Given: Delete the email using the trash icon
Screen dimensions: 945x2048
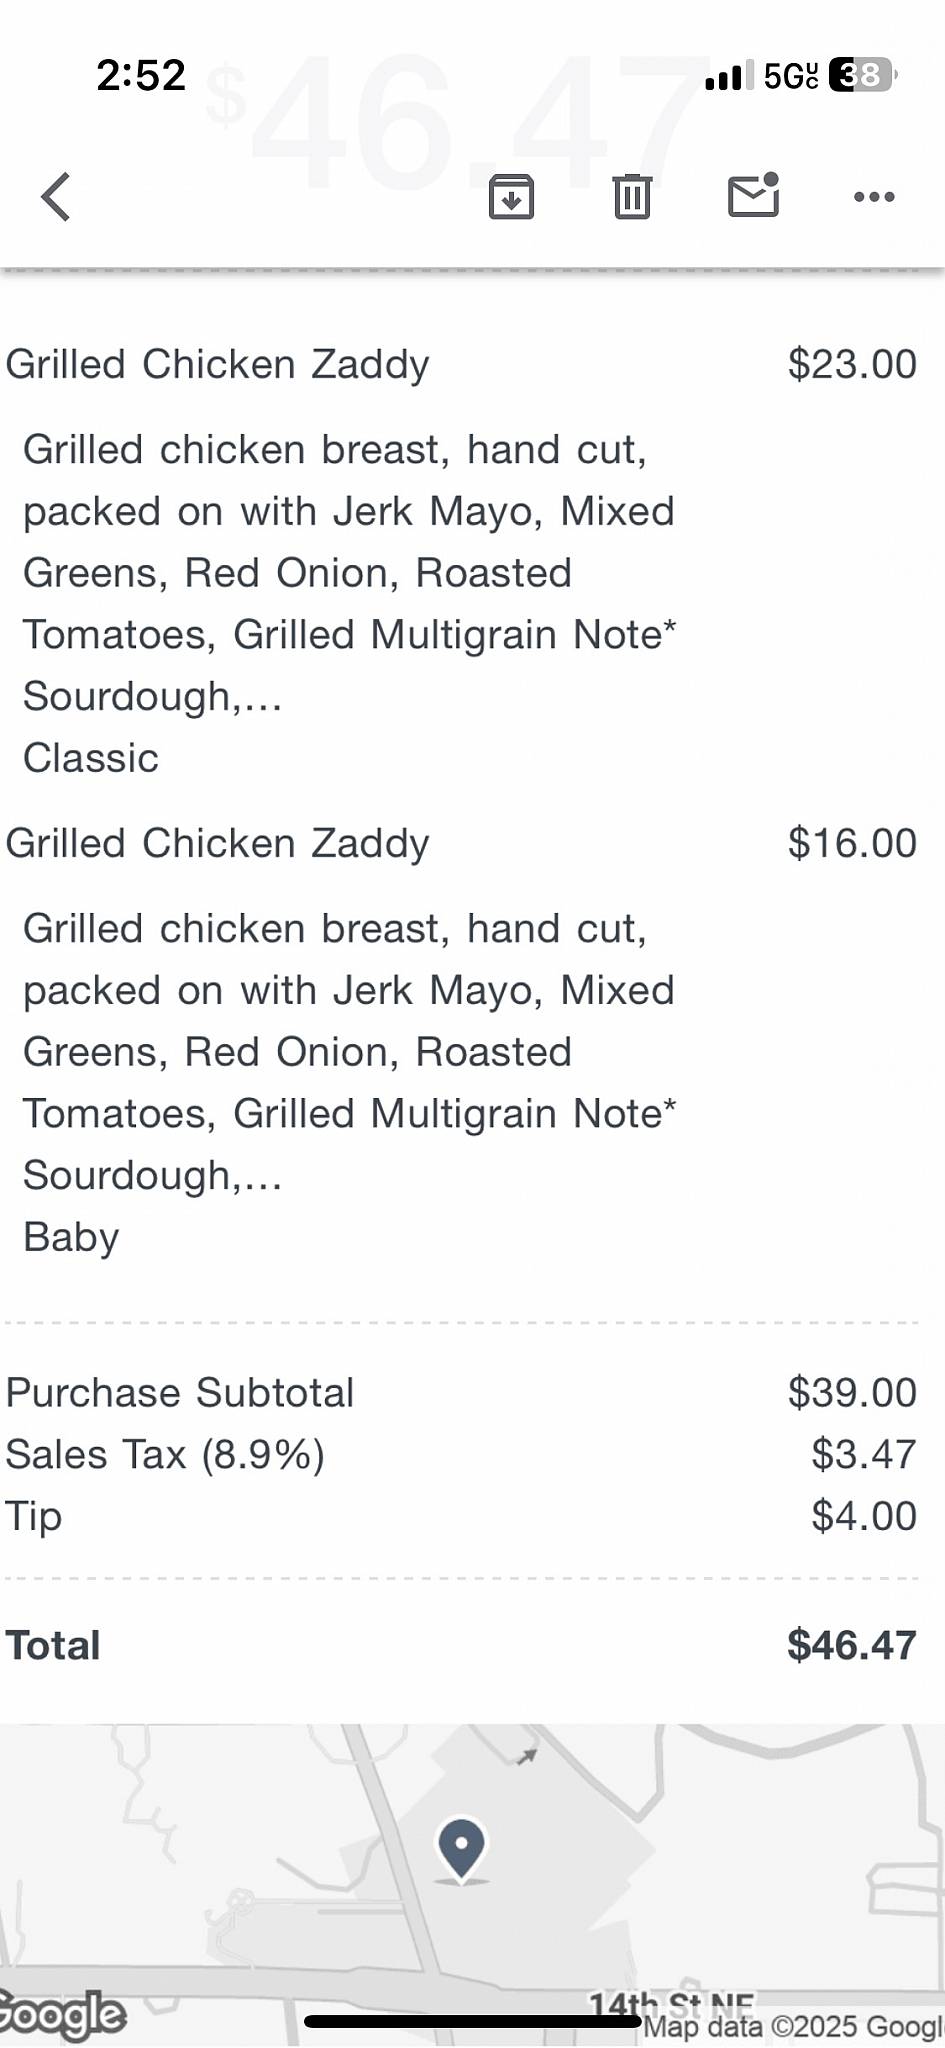Looking at the screenshot, I should 632,196.
